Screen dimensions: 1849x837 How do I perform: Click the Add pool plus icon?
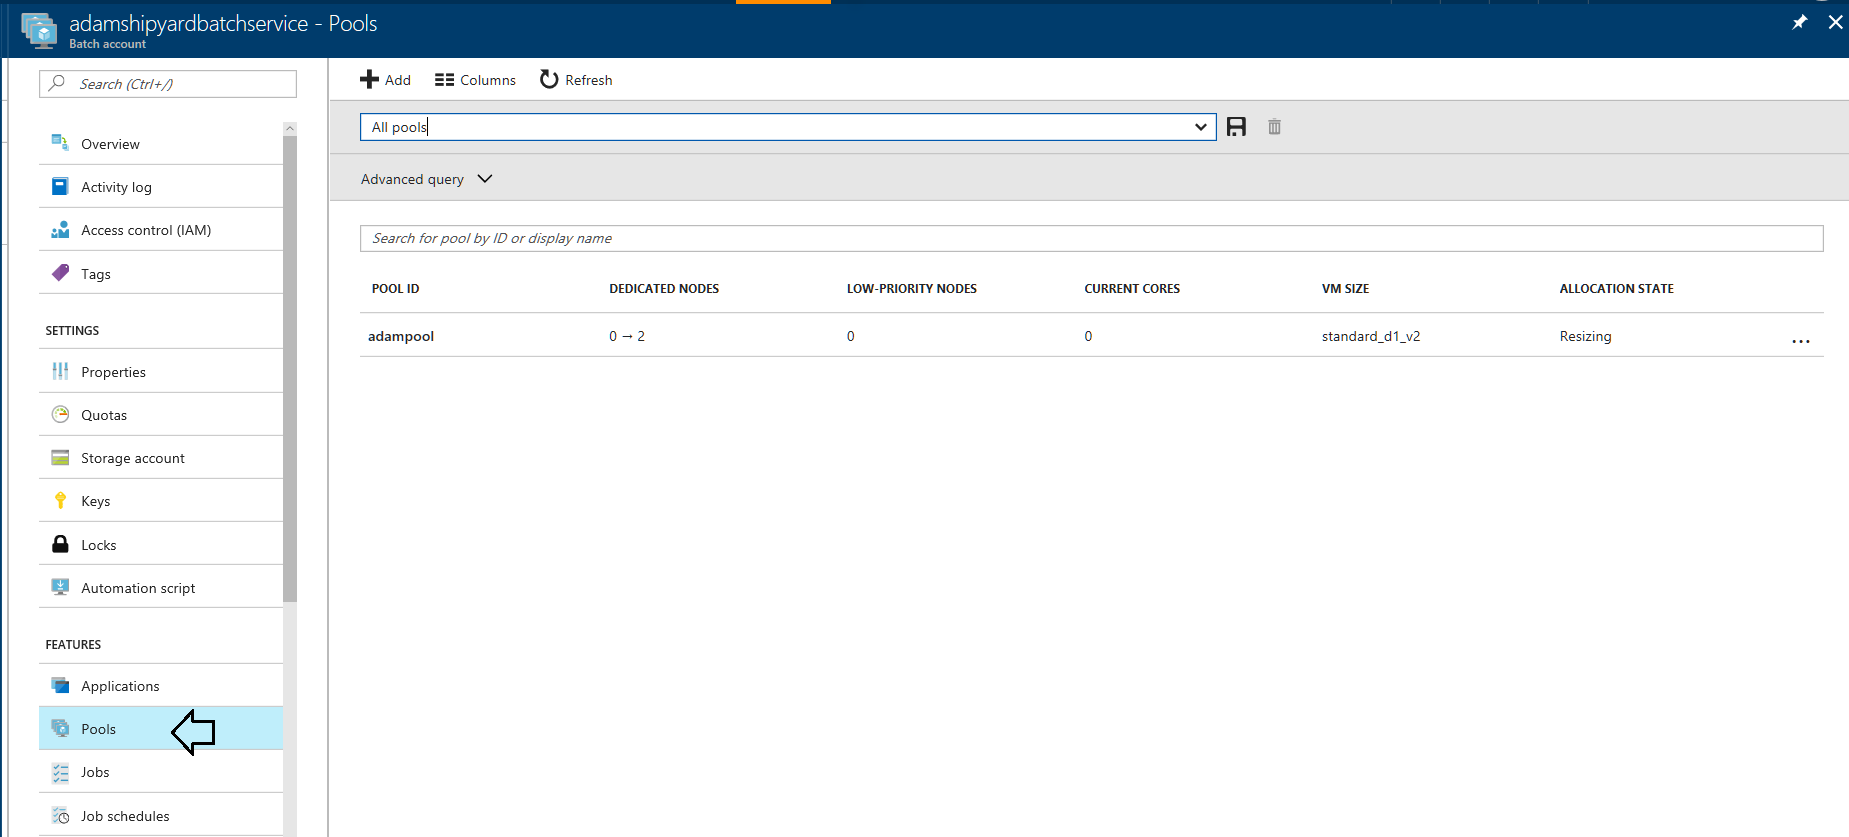click(x=369, y=80)
